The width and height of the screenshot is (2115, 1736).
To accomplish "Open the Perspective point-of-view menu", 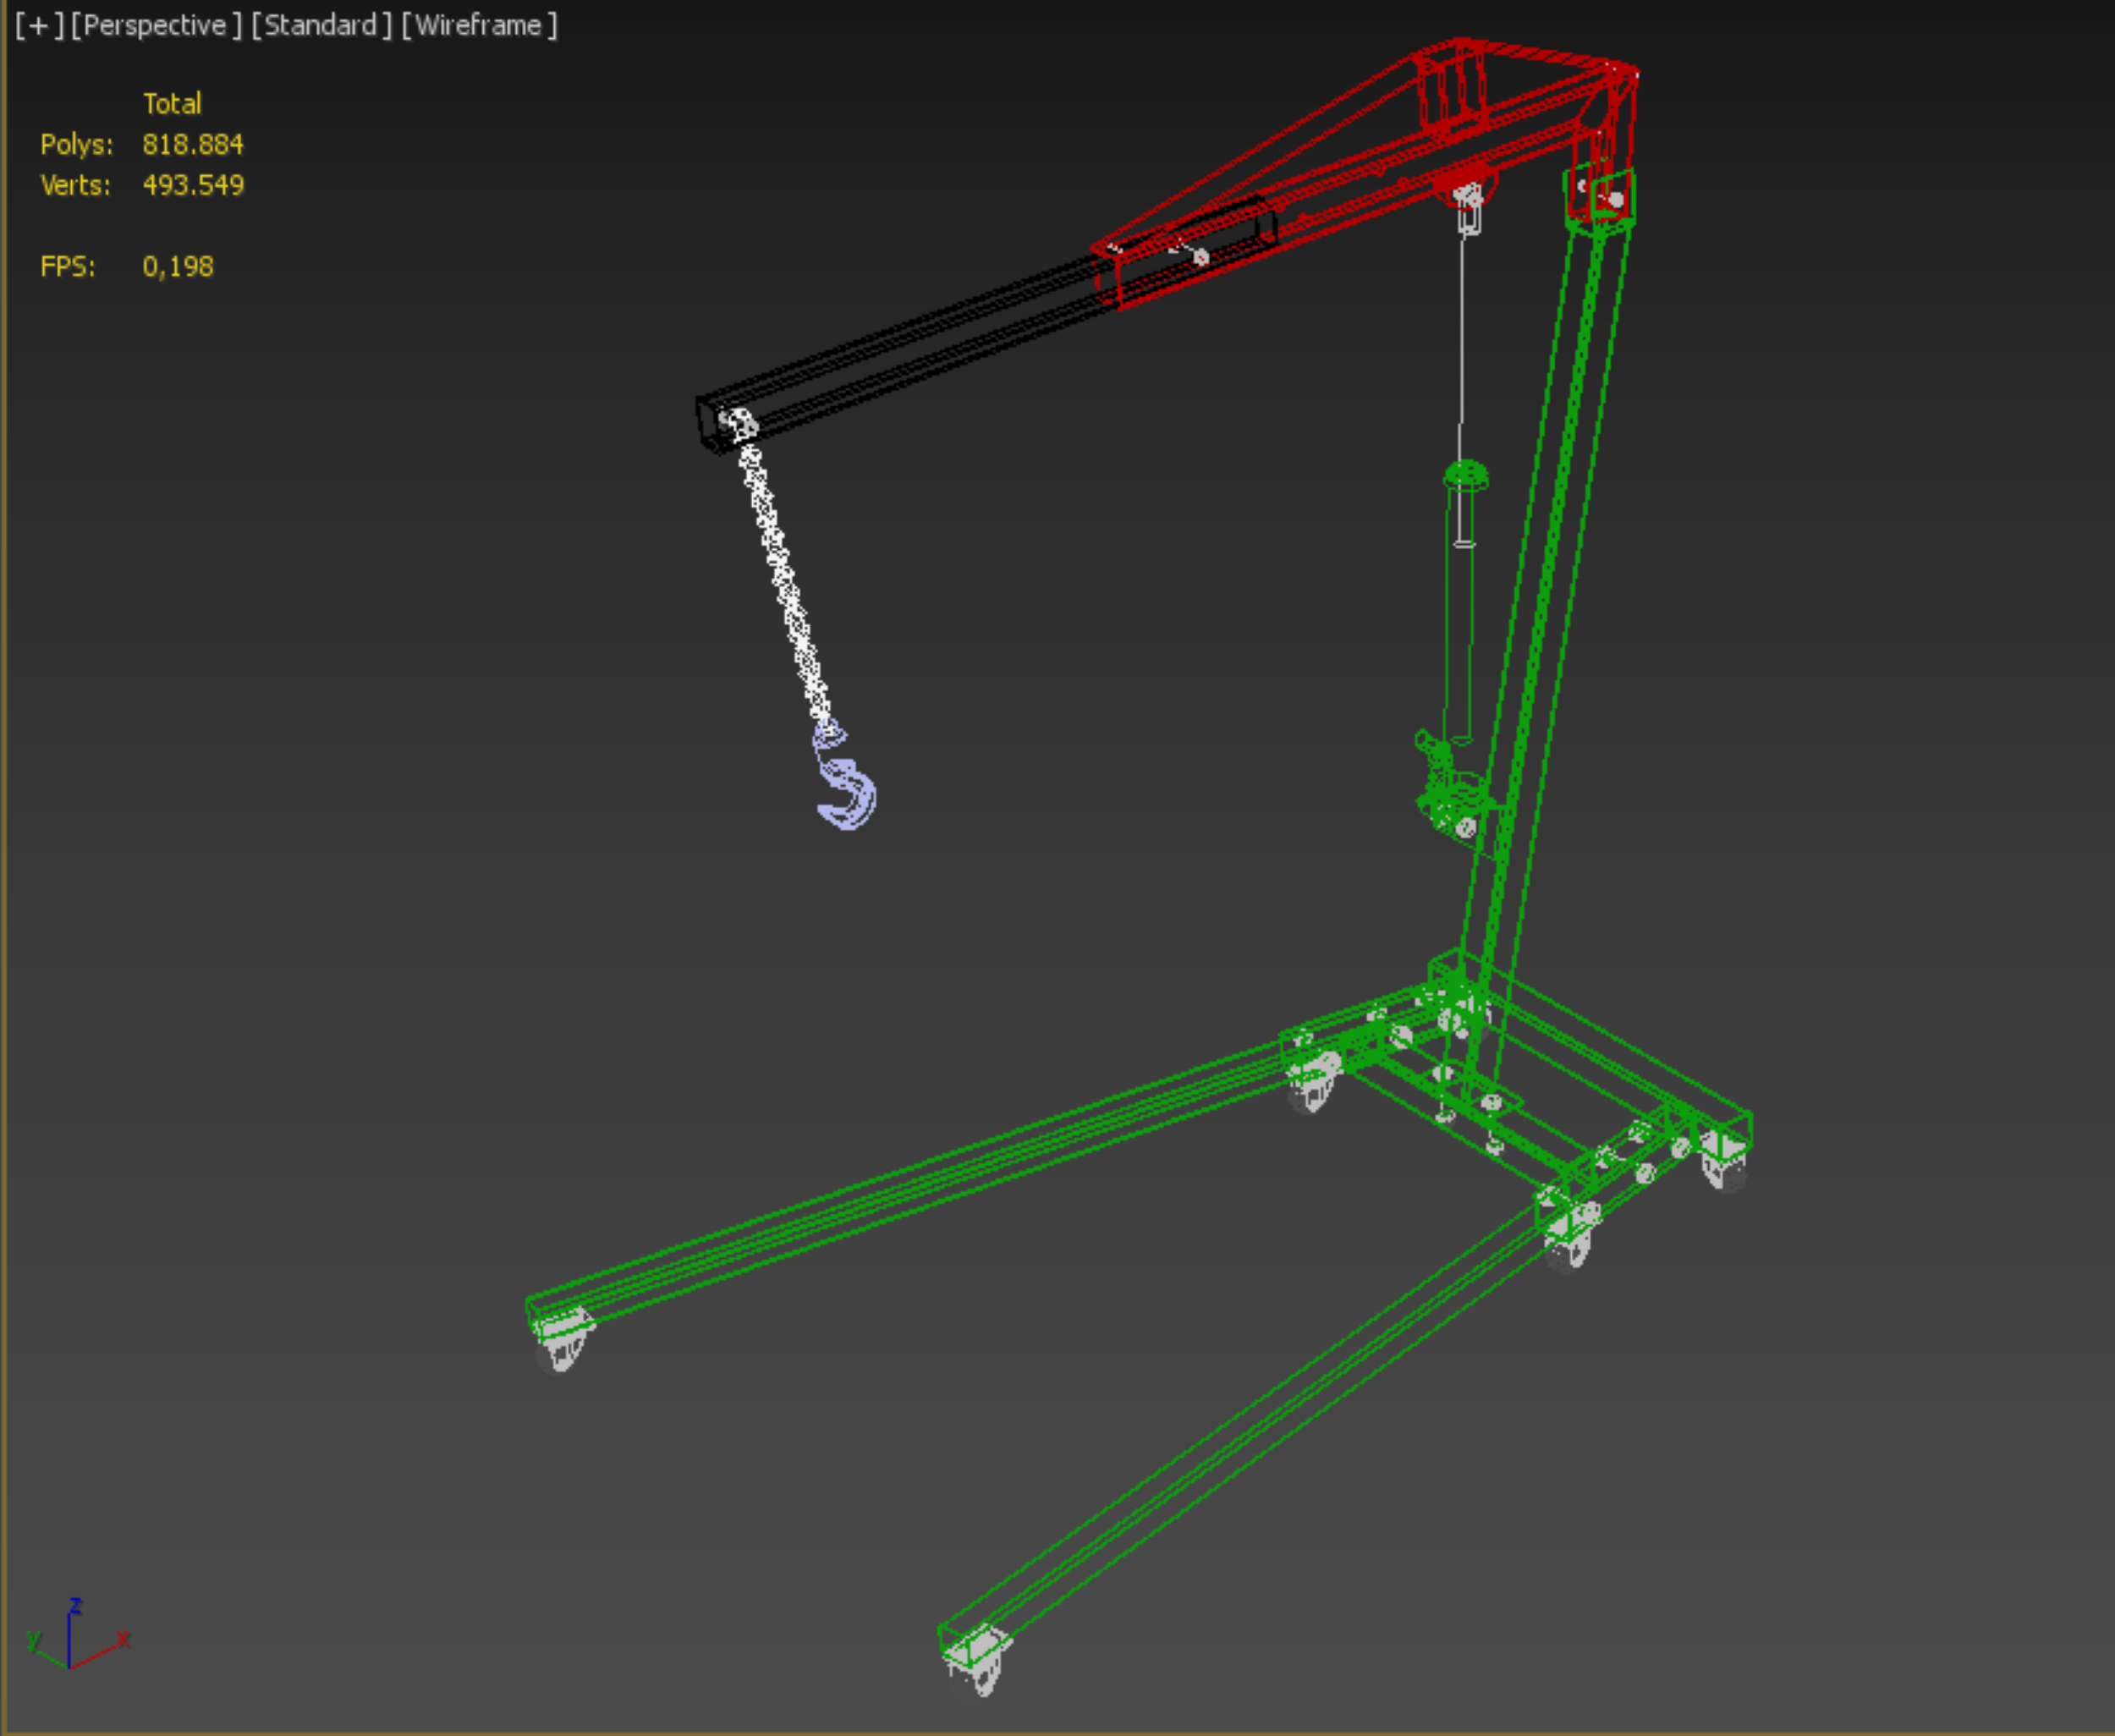I will (156, 26).
